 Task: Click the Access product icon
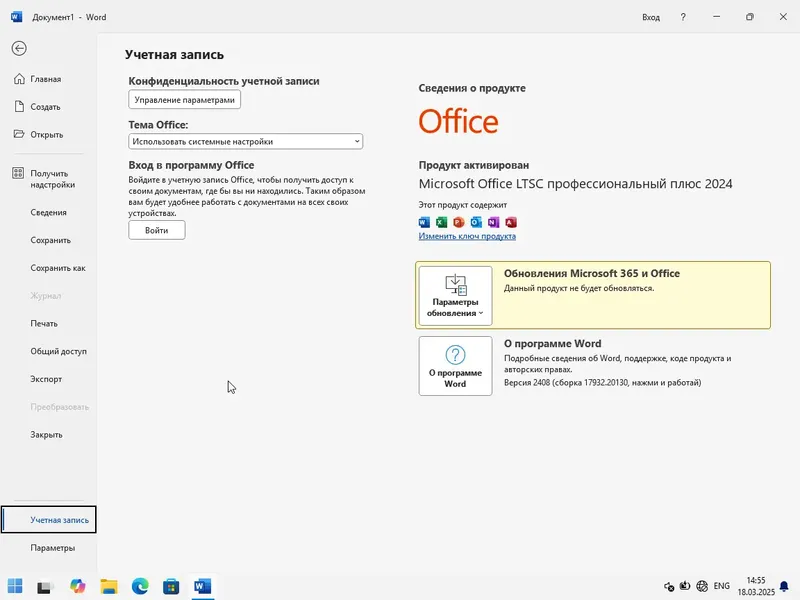pyautogui.click(x=509, y=222)
